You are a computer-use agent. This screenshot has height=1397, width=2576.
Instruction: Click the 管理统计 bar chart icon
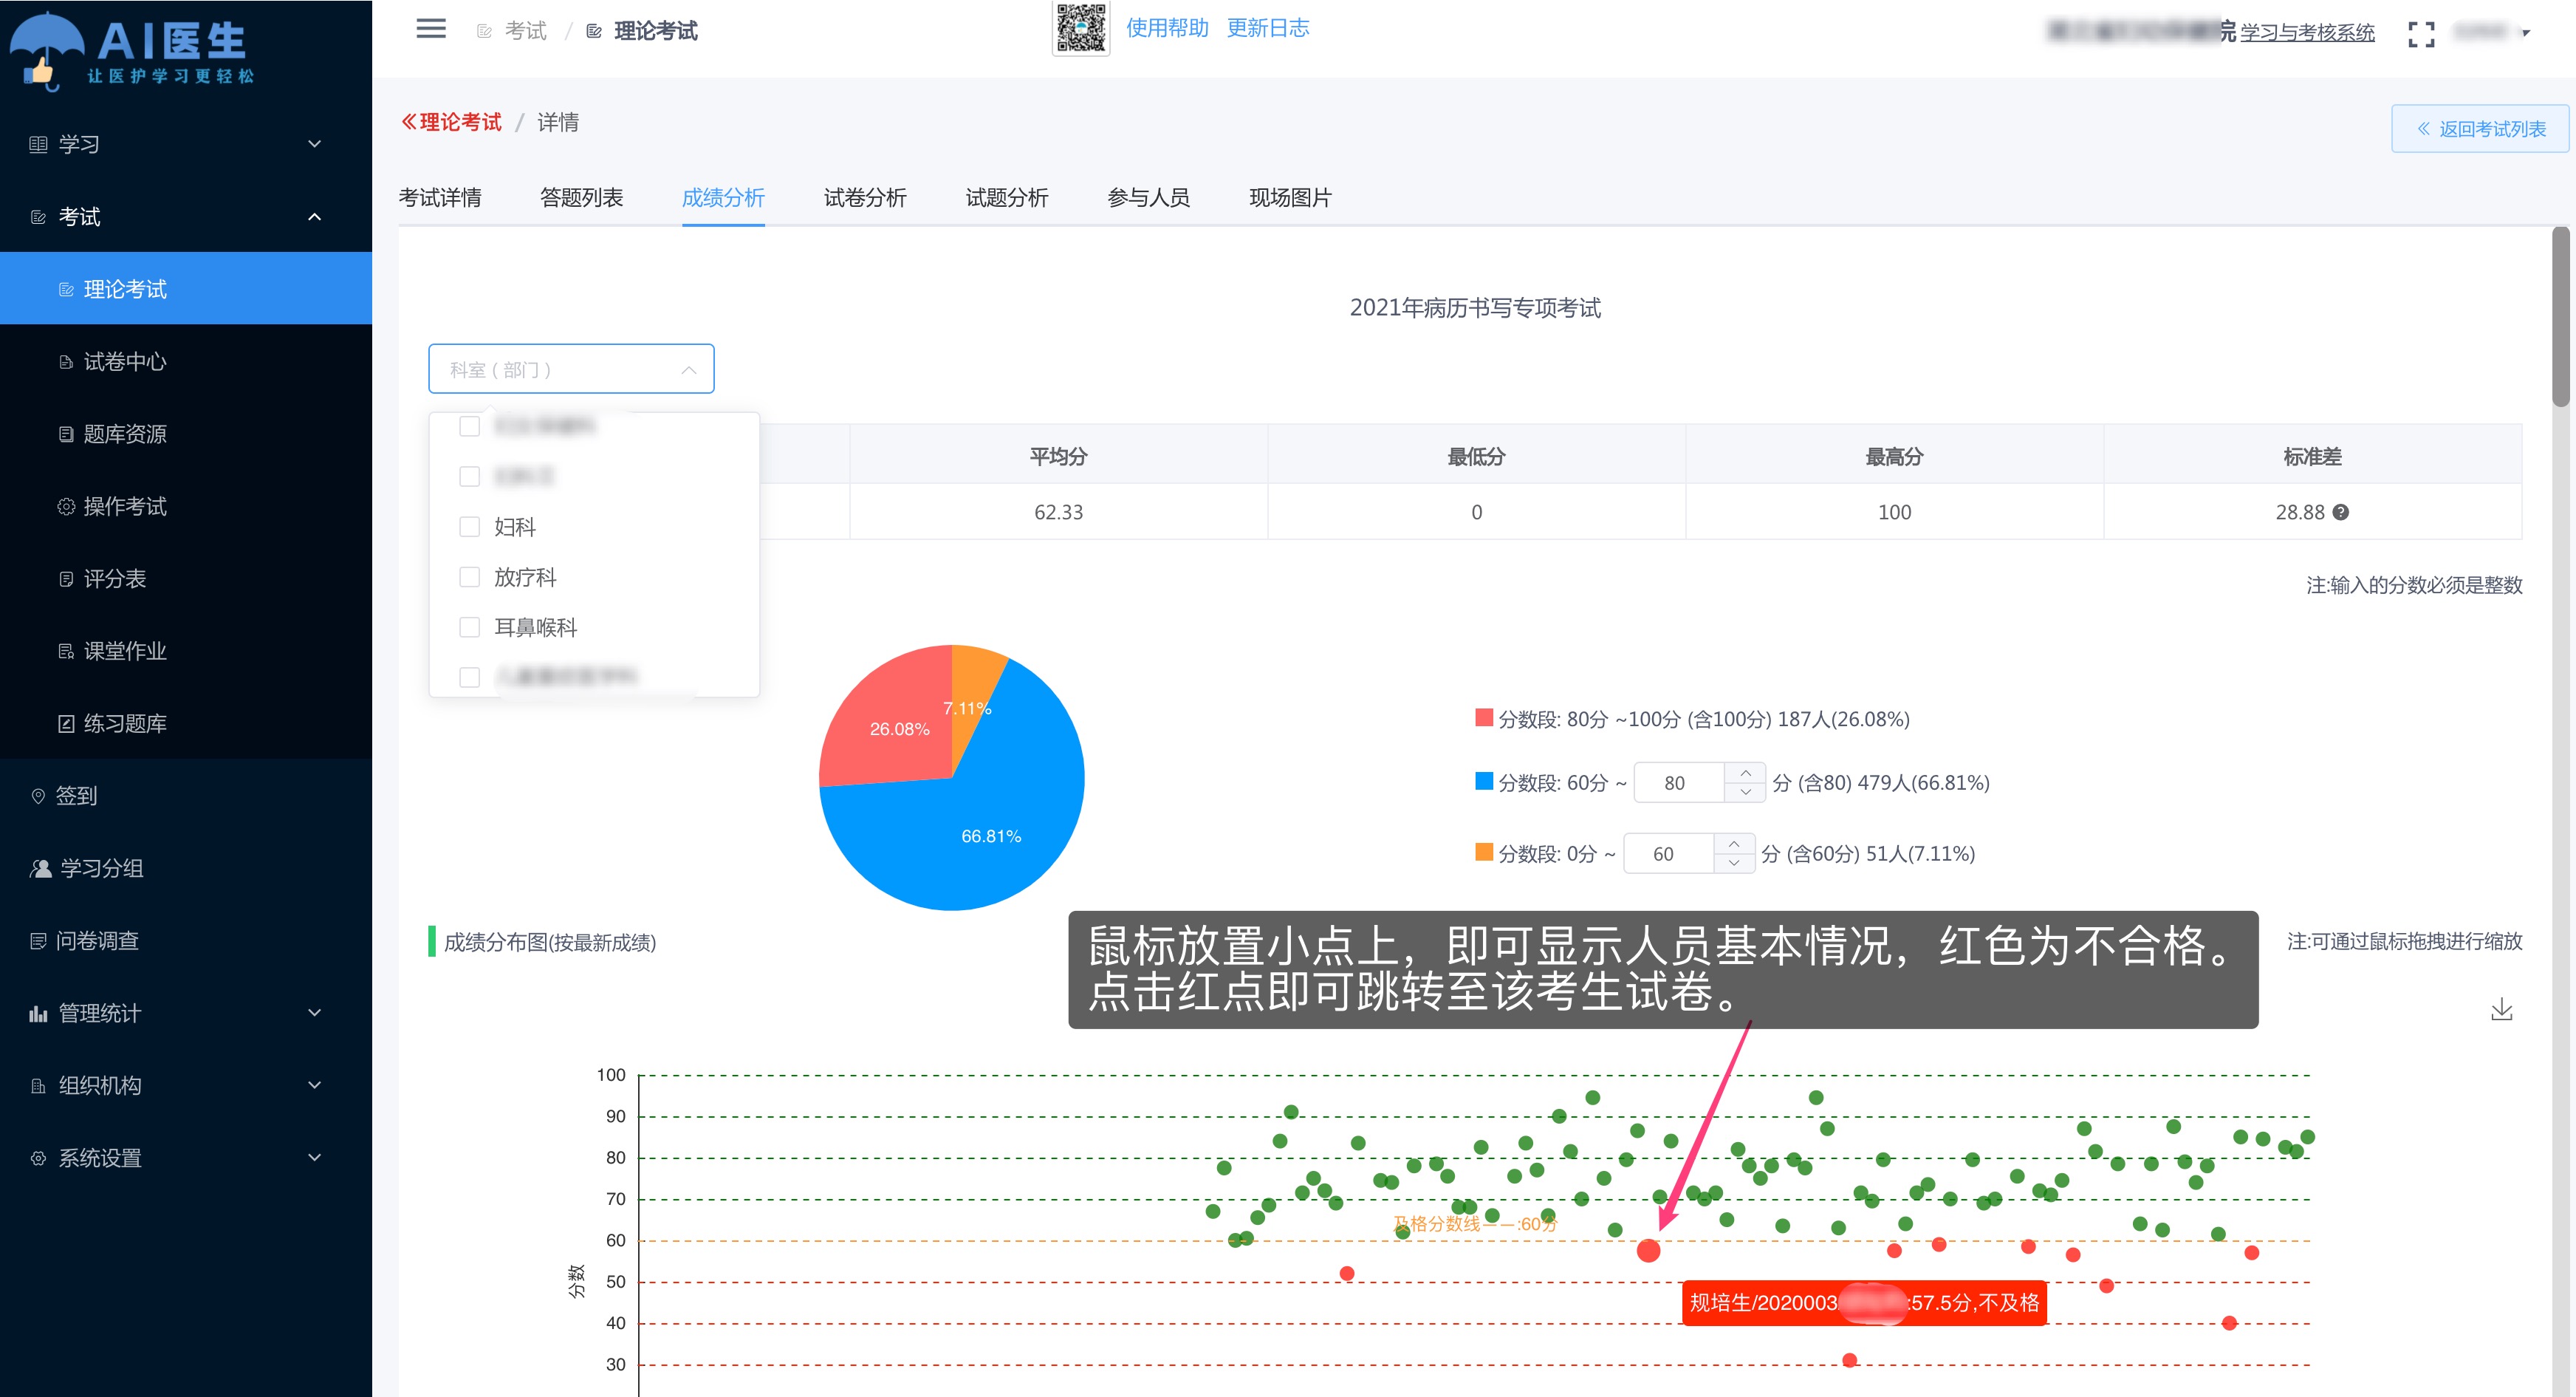(38, 1013)
